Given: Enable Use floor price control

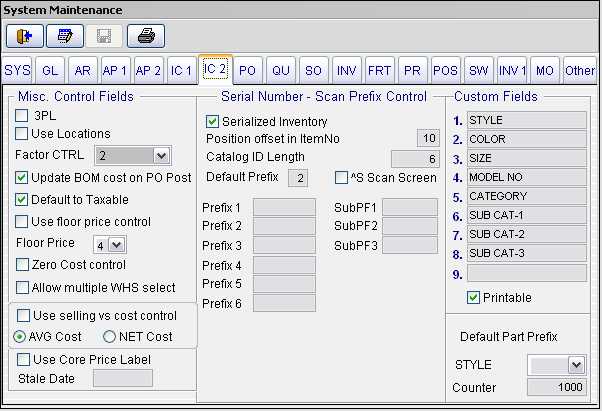Looking at the screenshot, I should [x=22, y=221].
